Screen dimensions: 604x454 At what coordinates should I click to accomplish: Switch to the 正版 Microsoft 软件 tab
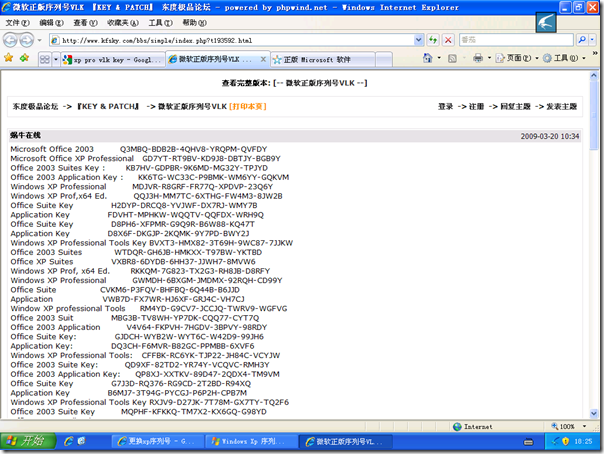pyautogui.click(x=323, y=60)
